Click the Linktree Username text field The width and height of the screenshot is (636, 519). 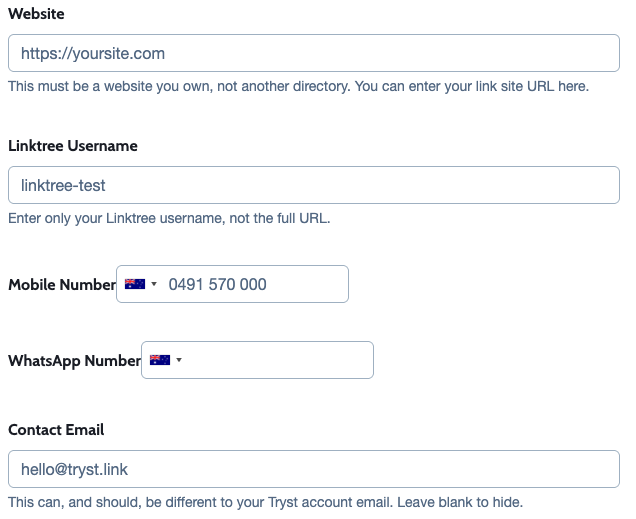pos(314,185)
